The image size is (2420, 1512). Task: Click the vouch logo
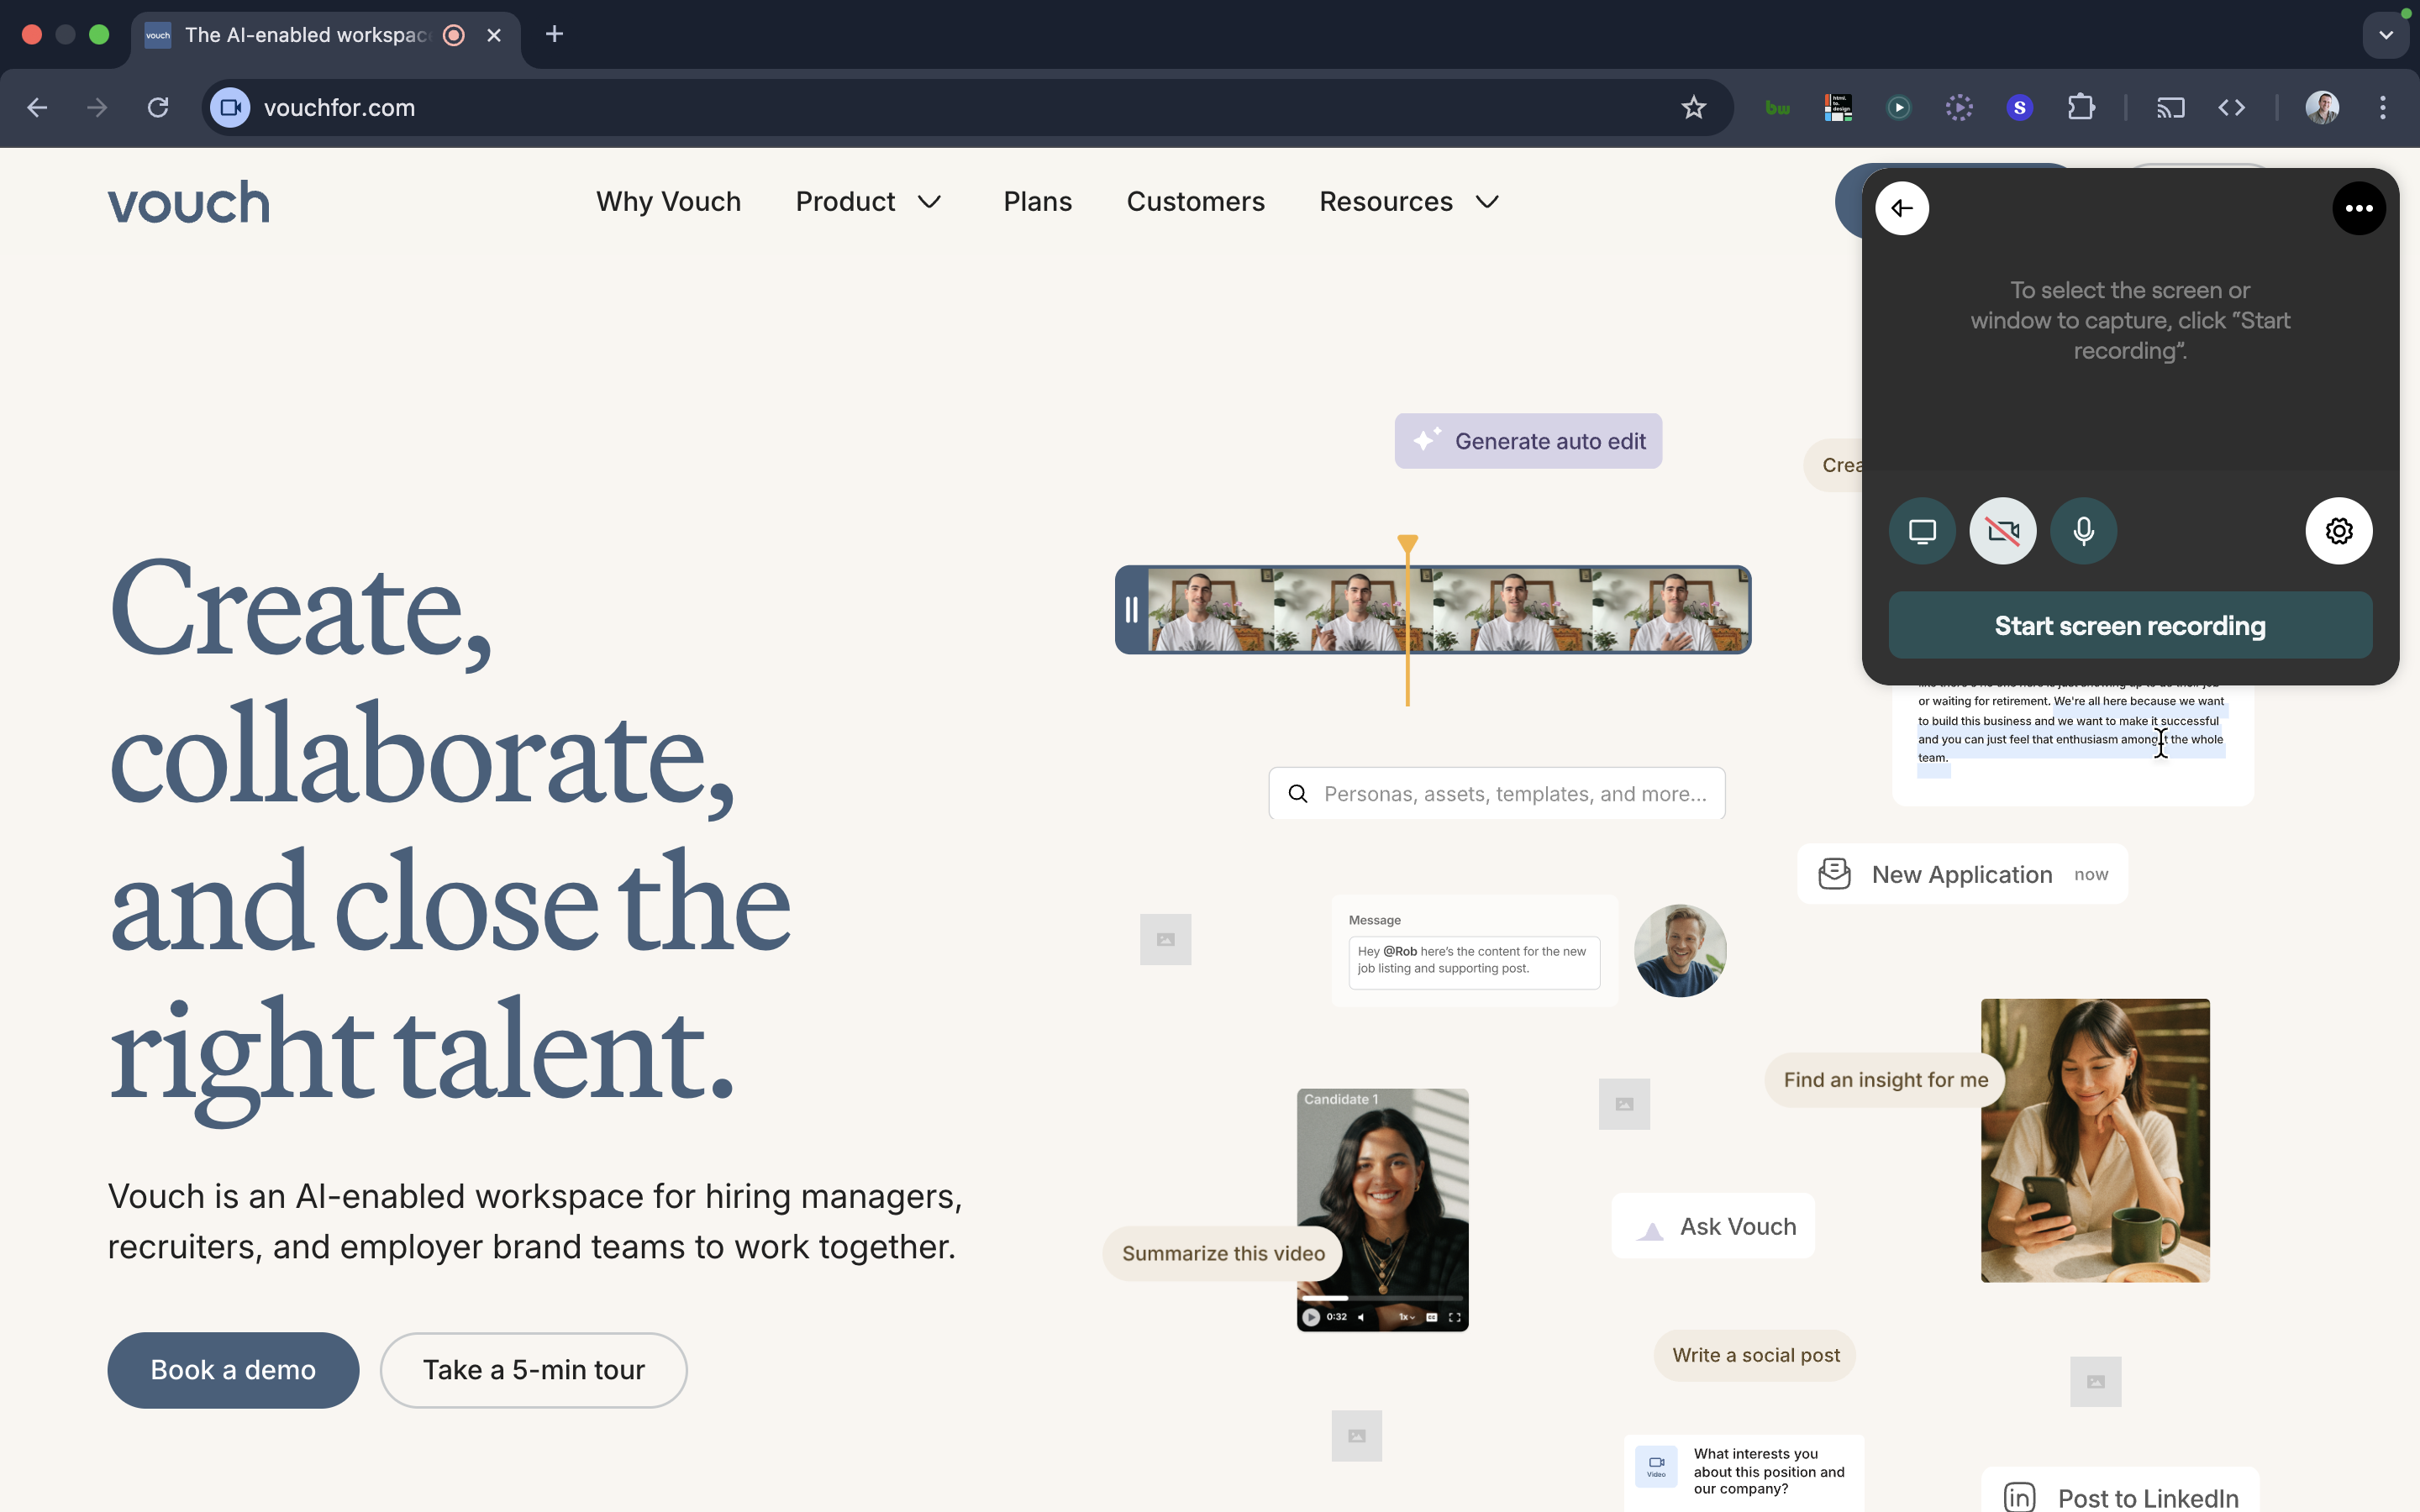pos(189,202)
